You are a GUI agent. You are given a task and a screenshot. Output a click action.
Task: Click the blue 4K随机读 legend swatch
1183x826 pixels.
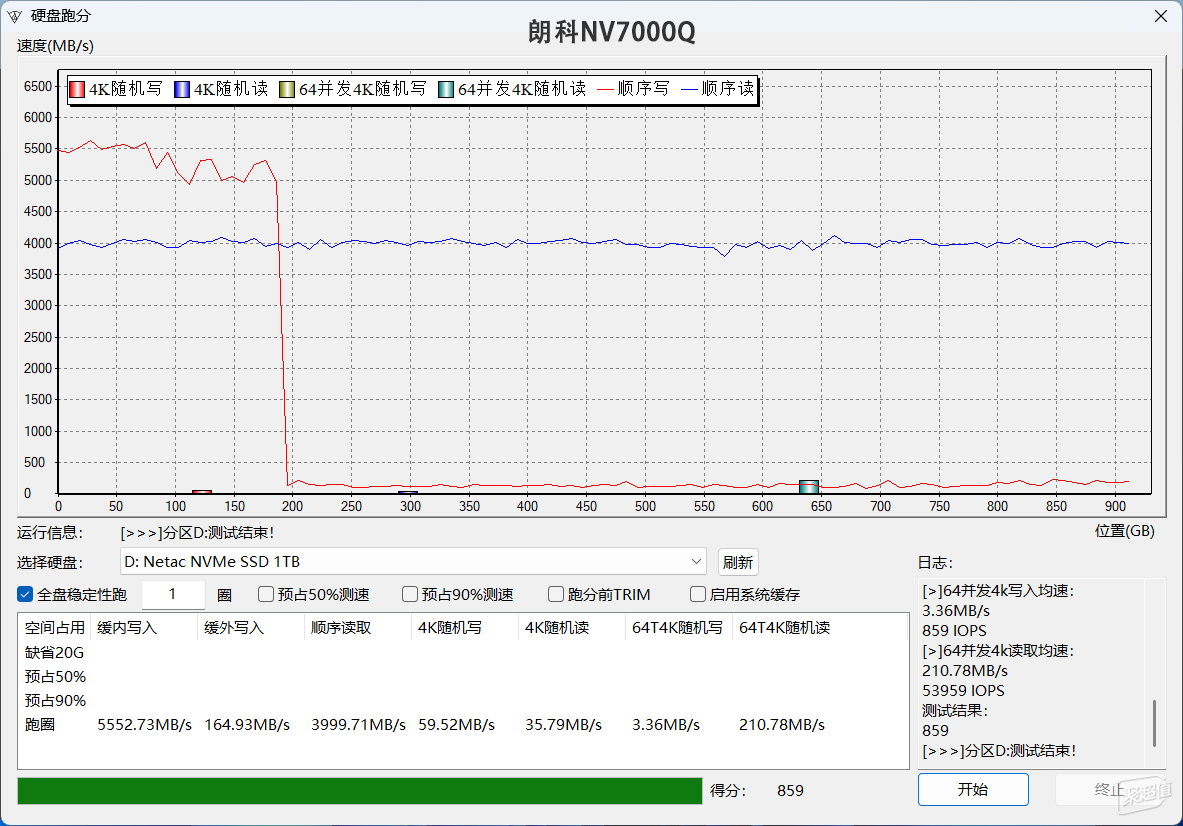click(182, 89)
